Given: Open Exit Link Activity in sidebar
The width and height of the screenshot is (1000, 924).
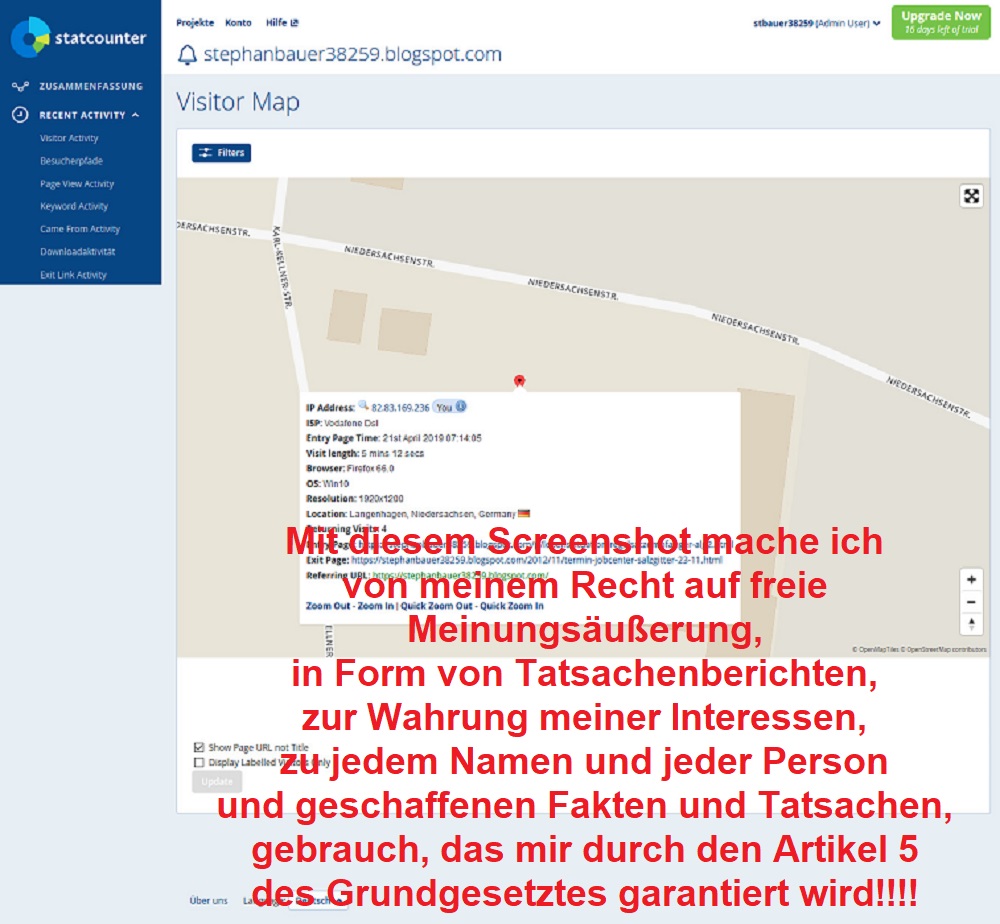Looking at the screenshot, I should click(x=73, y=275).
